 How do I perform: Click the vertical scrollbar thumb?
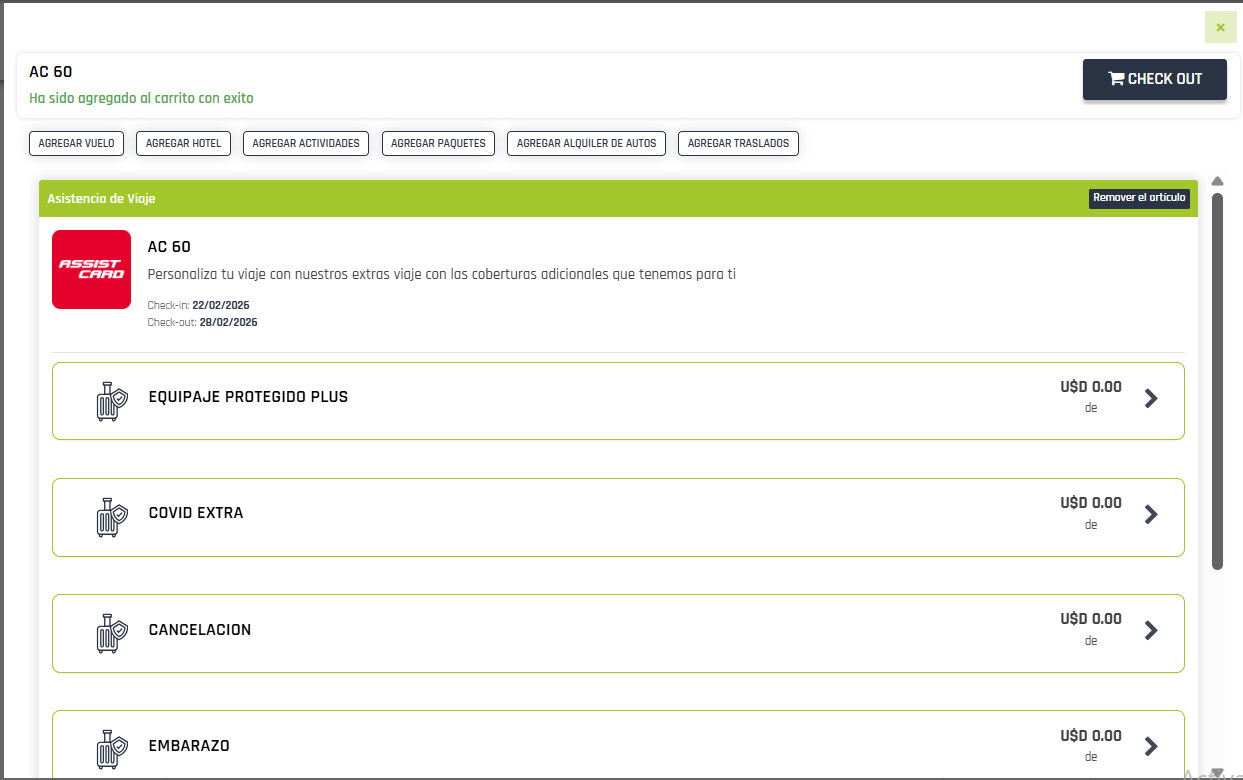pyautogui.click(x=1217, y=381)
